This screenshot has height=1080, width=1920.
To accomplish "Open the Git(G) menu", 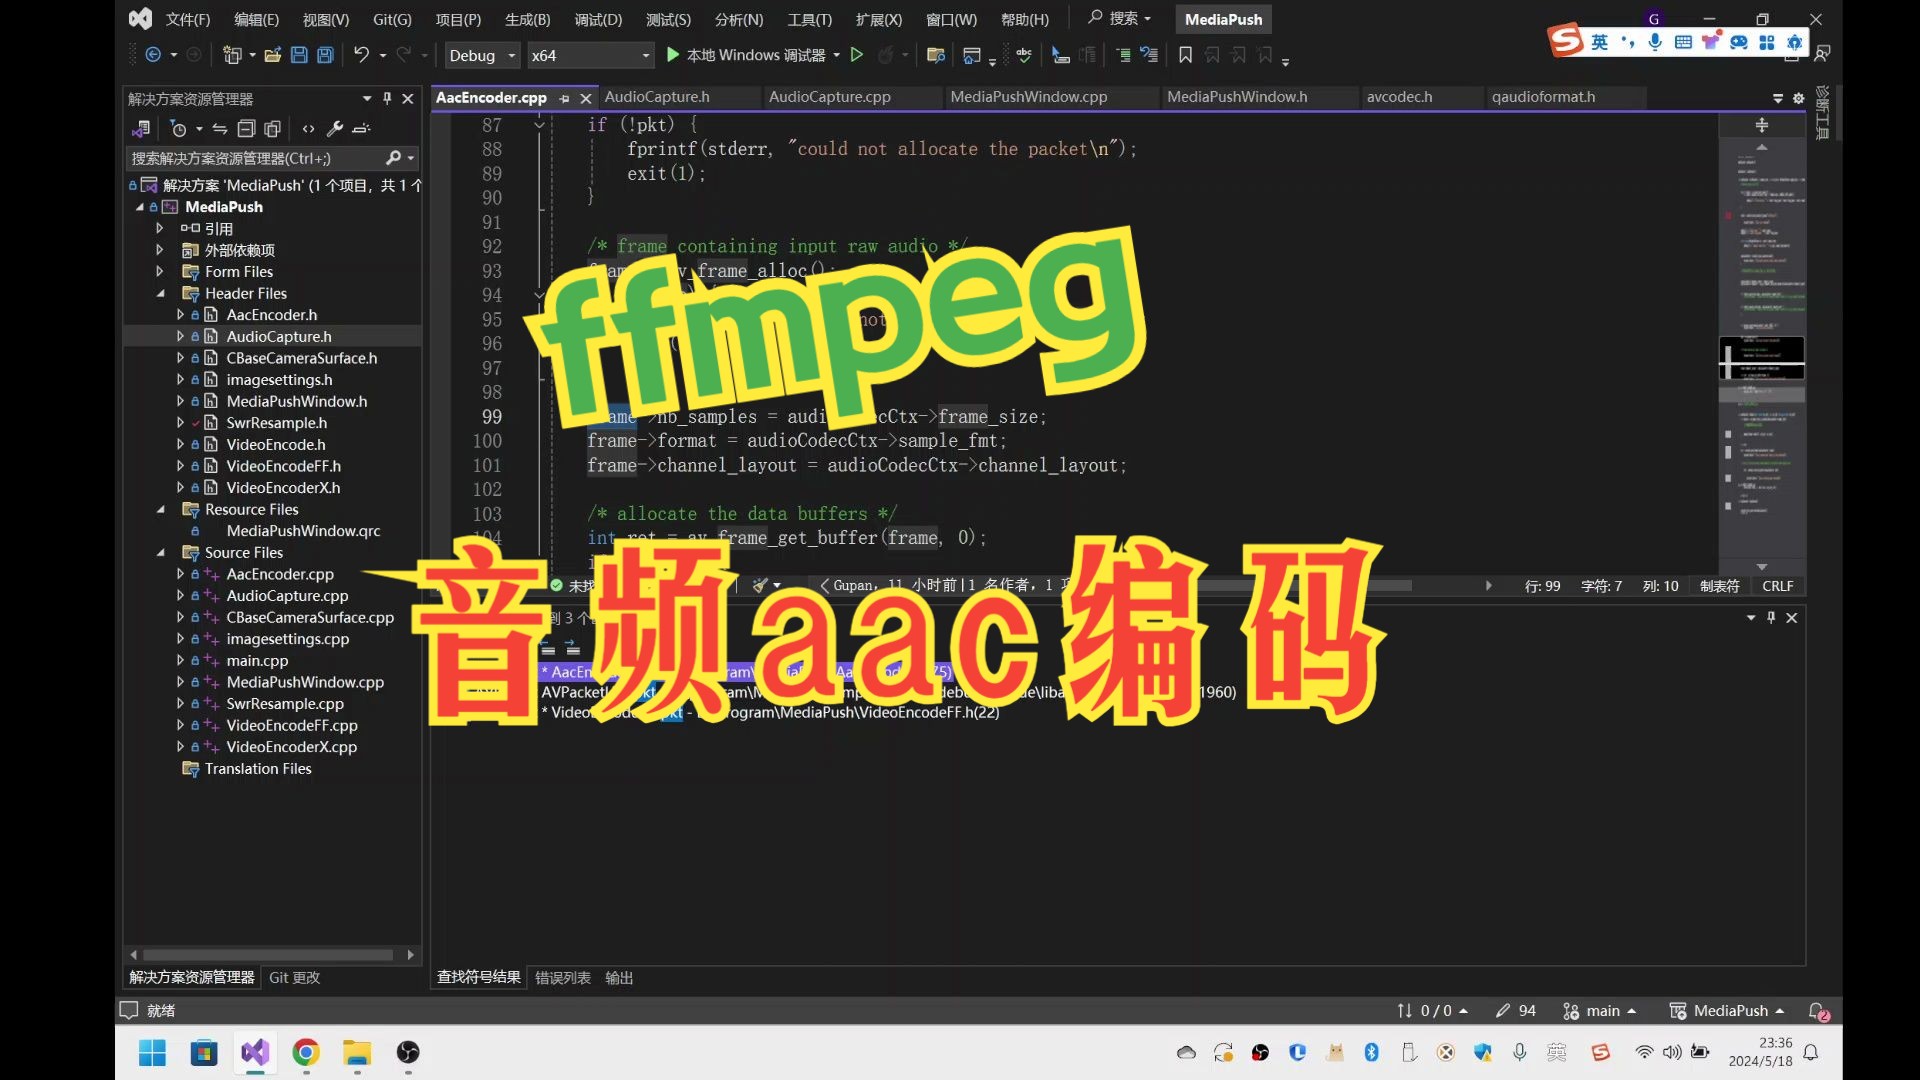I will pos(392,19).
